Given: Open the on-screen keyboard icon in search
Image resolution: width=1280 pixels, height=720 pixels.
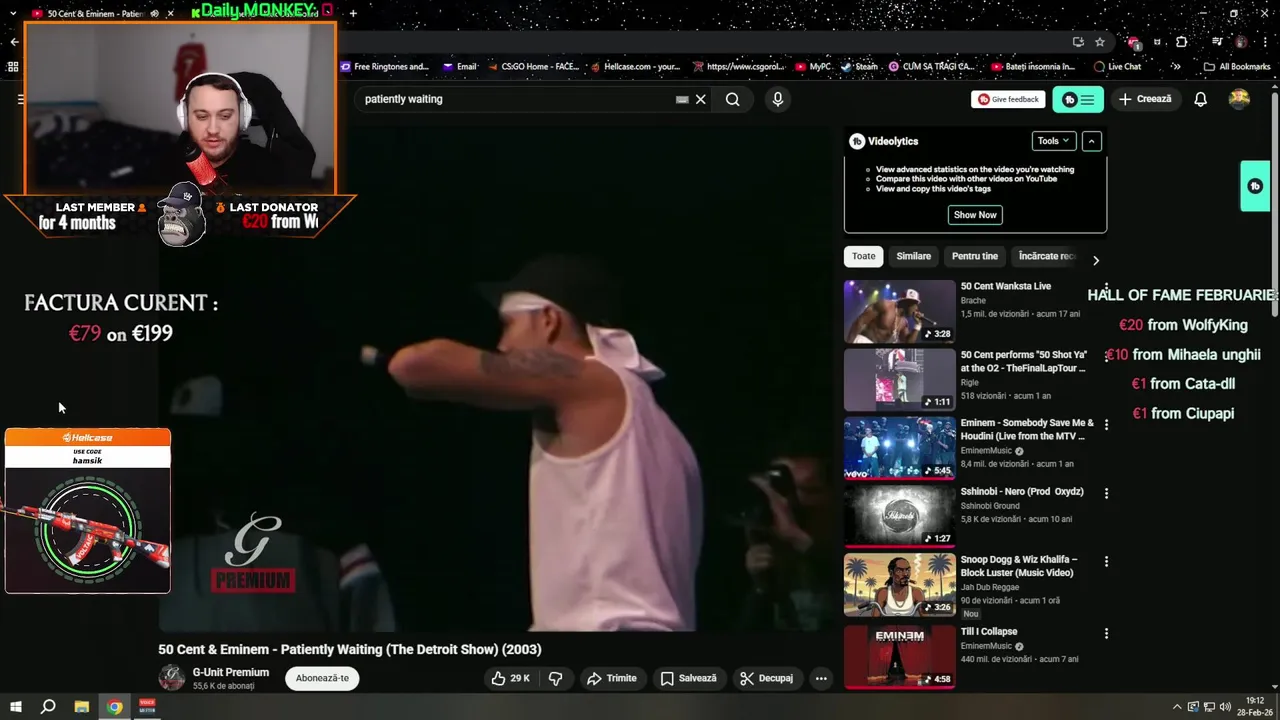Looking at the screenshot, I should click(x=682, y=99).
